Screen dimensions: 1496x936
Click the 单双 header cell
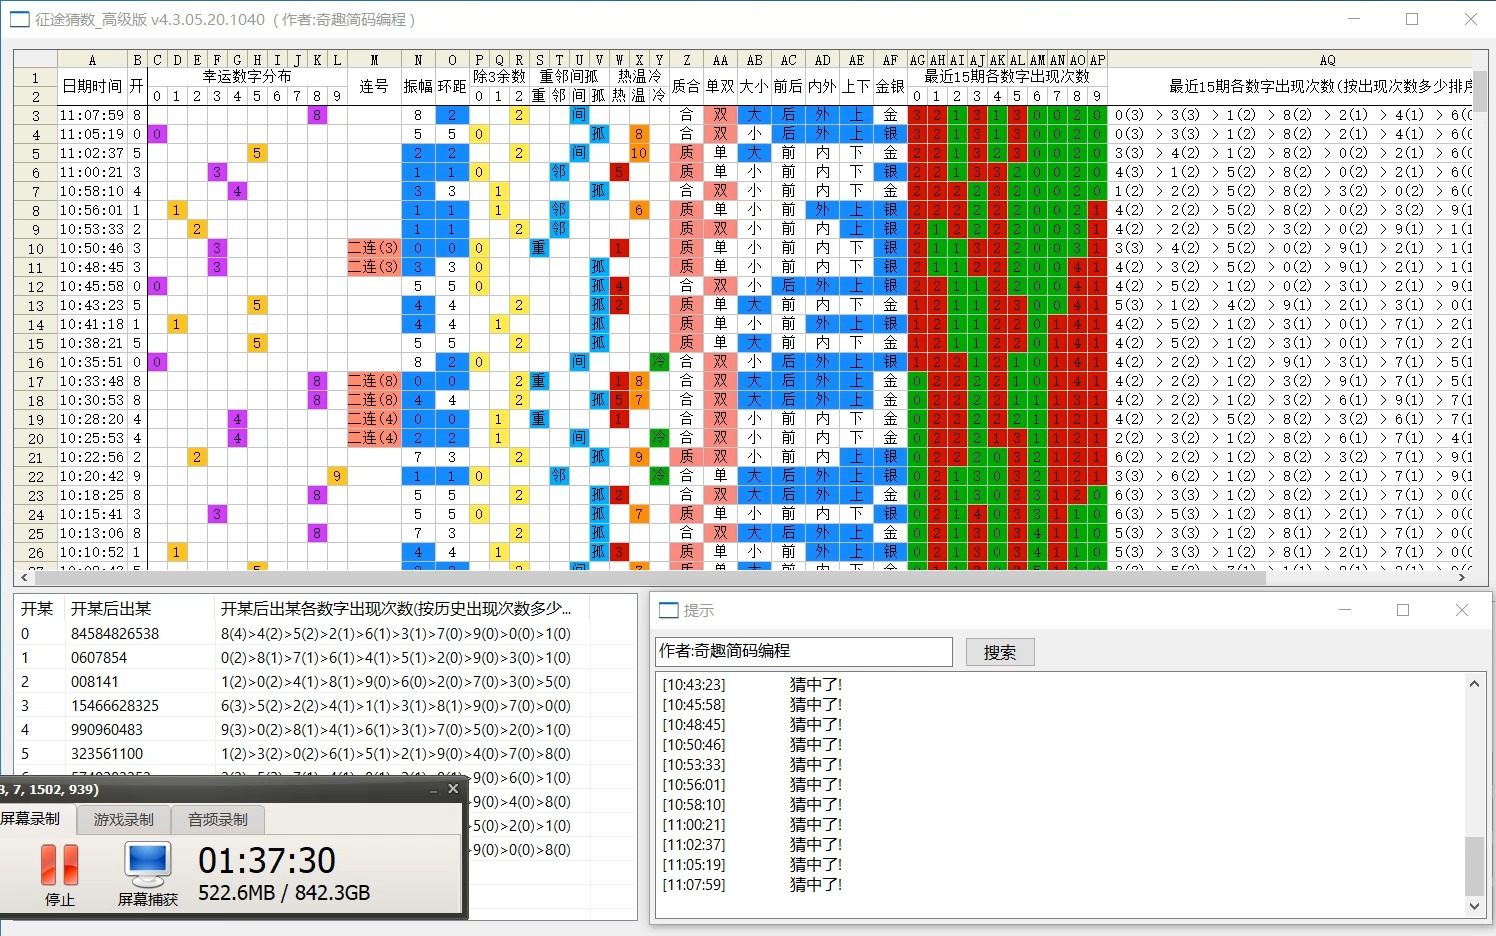point(720,87)
